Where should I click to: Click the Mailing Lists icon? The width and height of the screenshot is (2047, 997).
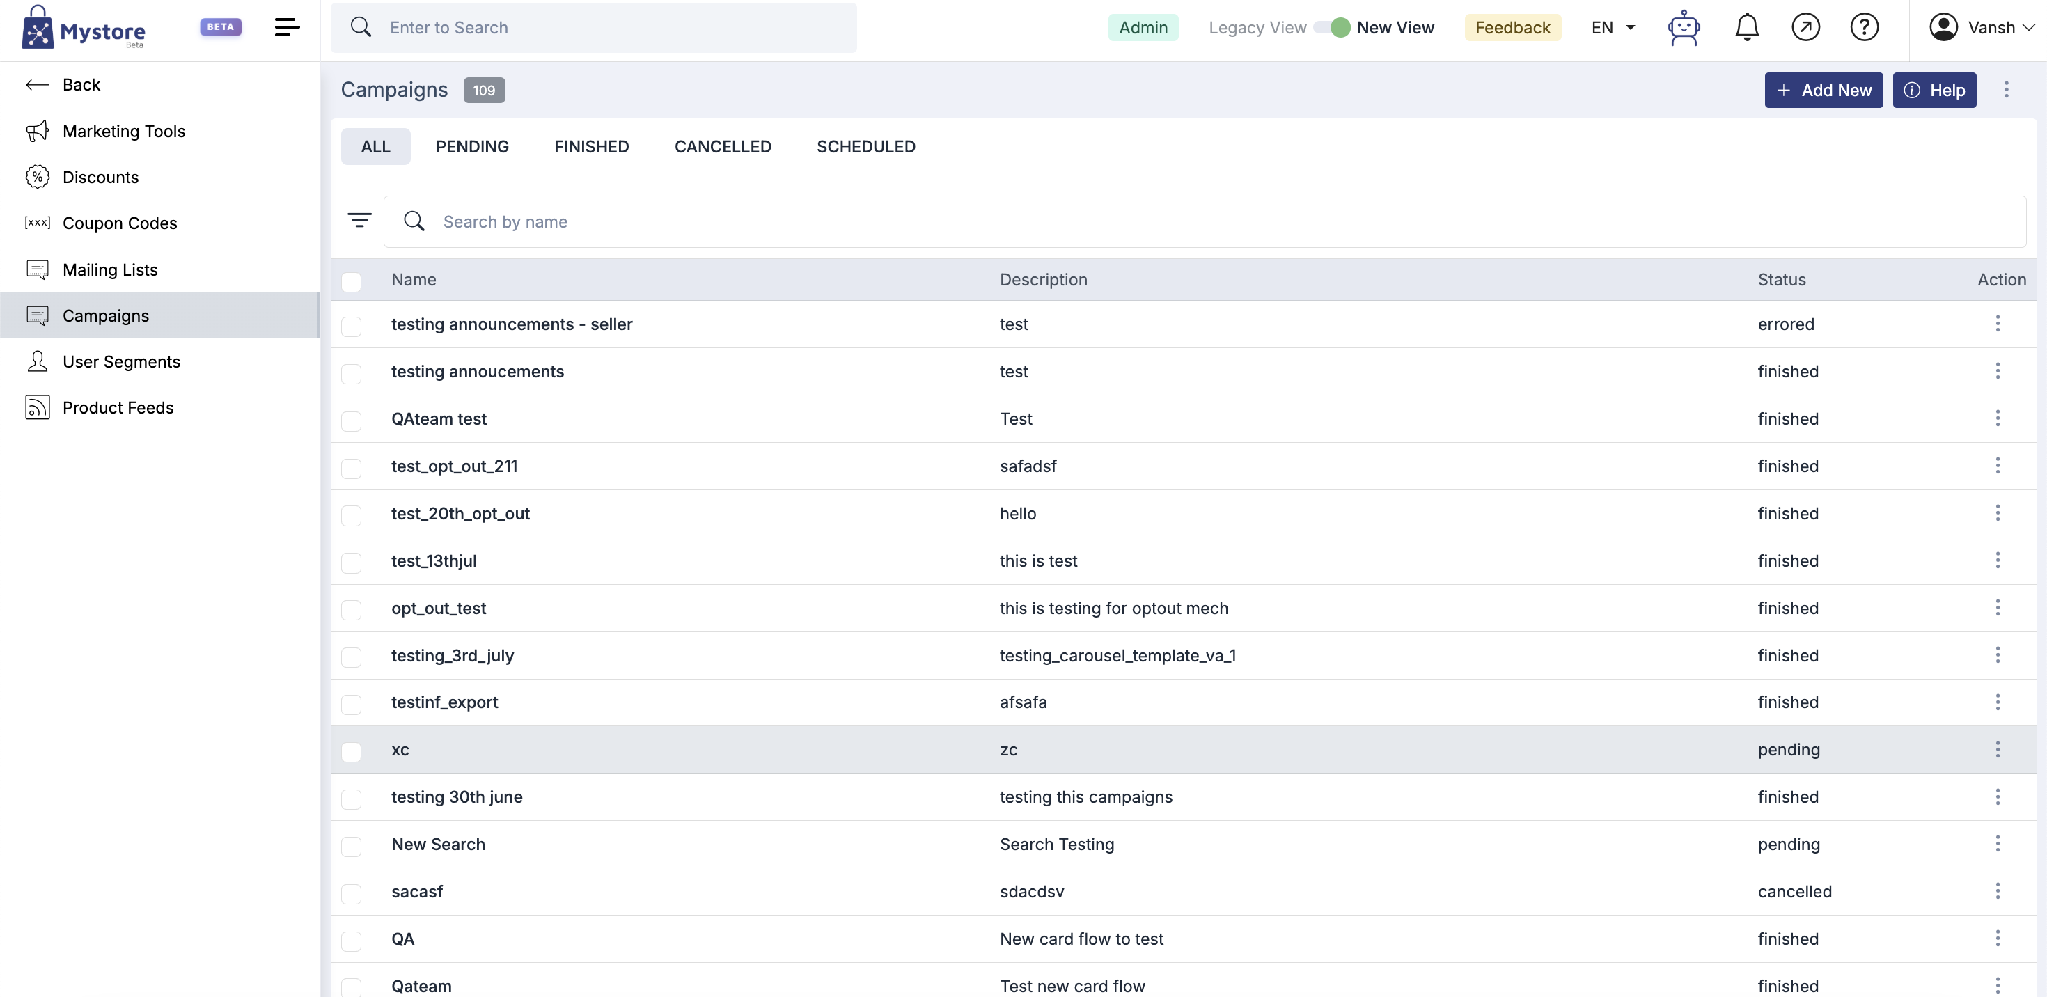[x=37, y=270]
